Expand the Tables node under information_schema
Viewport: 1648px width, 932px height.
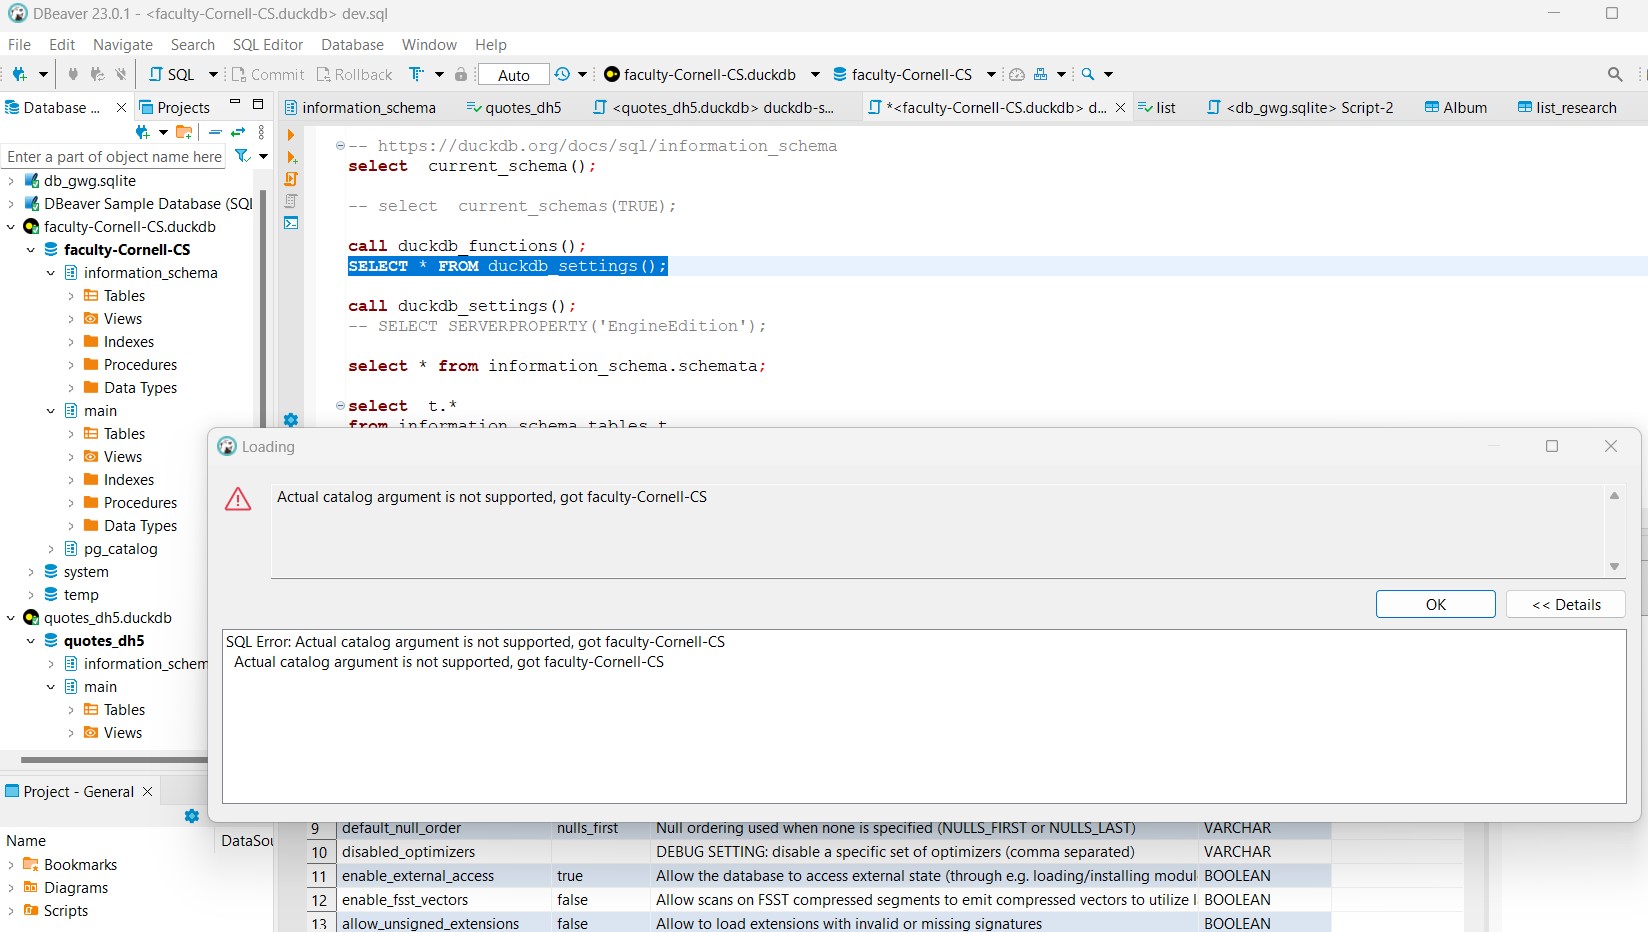(x=71, y=295)
